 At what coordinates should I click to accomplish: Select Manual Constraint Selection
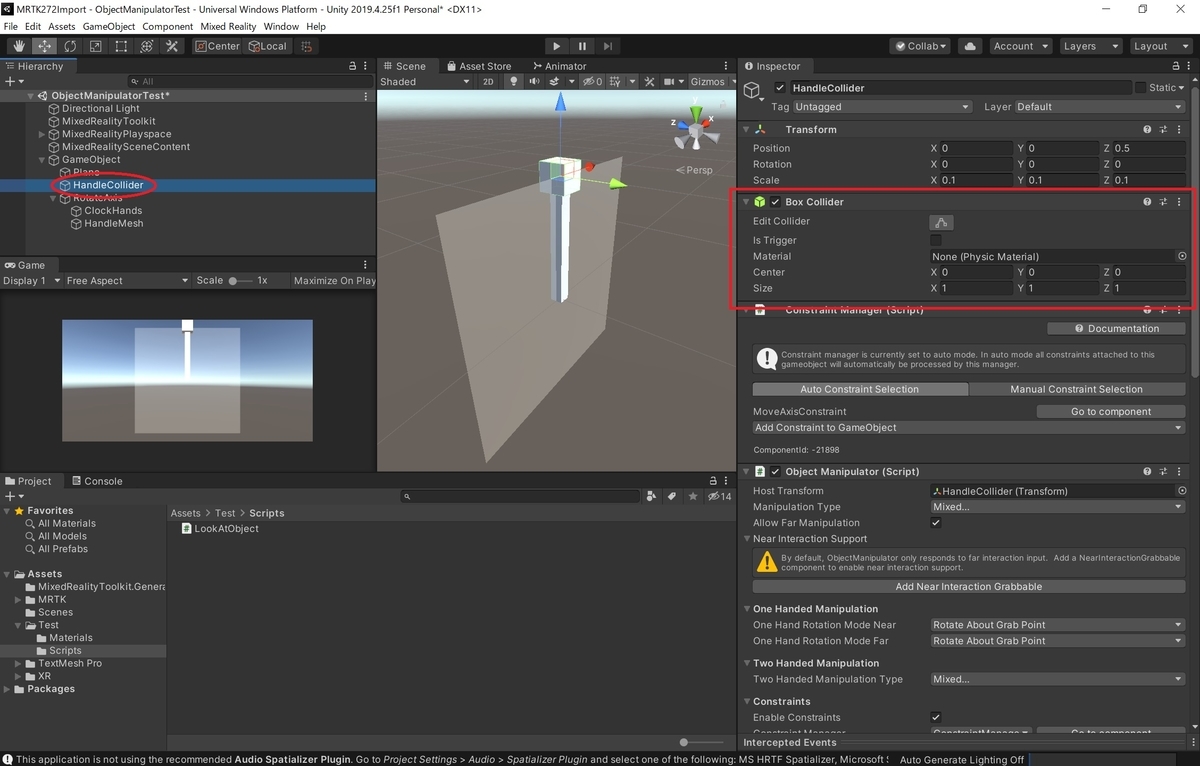(x=1077, y=389)
